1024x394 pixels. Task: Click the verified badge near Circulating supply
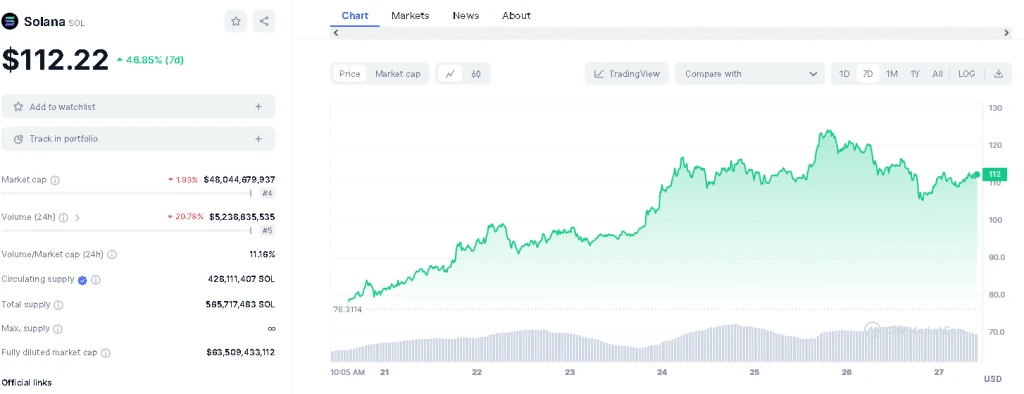[x=82, y=280]
